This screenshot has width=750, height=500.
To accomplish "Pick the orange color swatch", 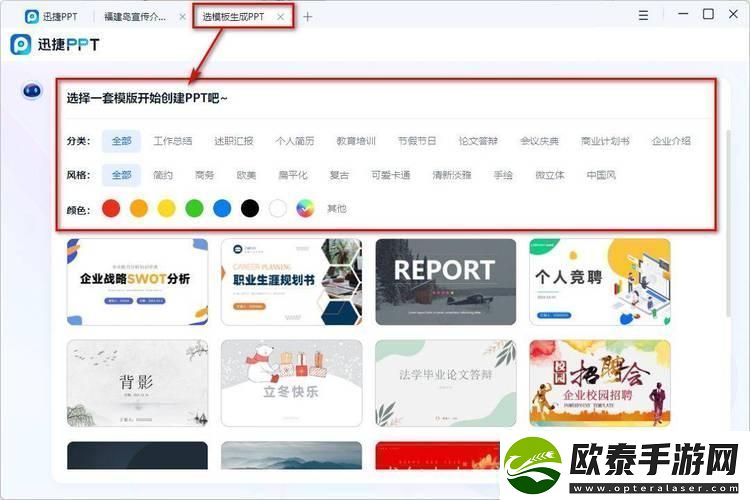I will [139, 209].
